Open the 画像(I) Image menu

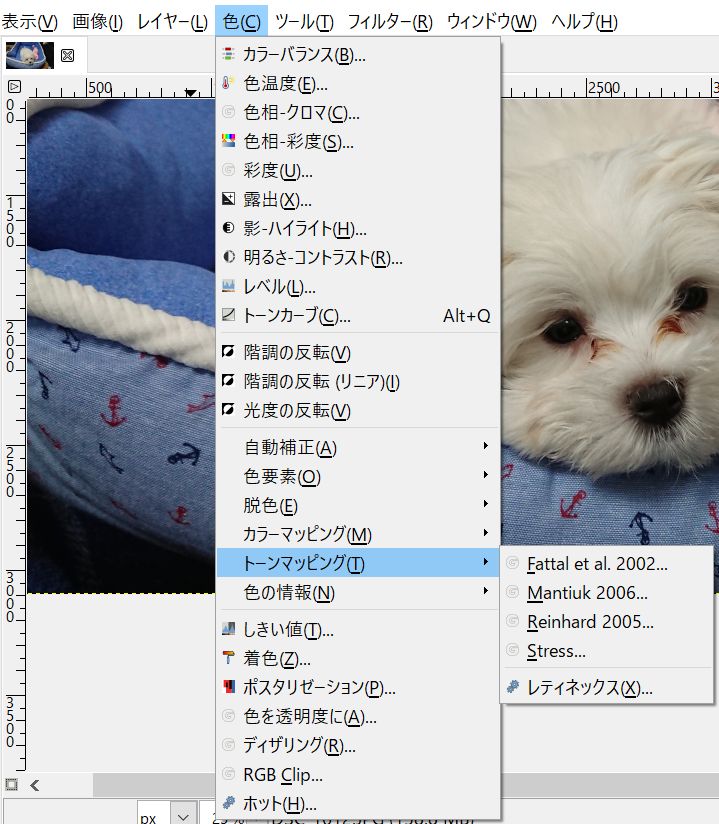pos(98,22)
